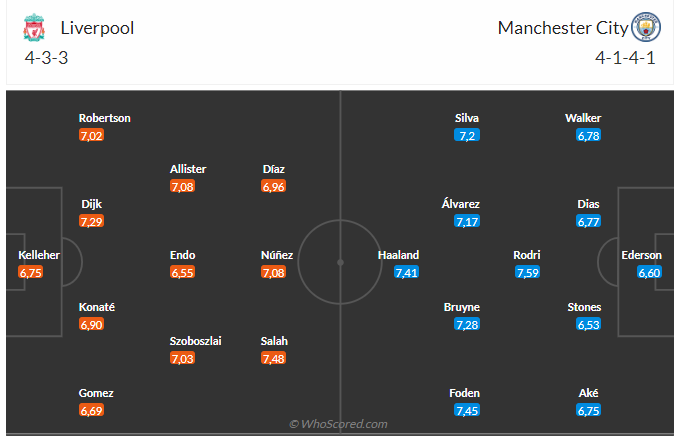Click the Liverpool club crest icon
681x436 pixels.
point(34,28)
